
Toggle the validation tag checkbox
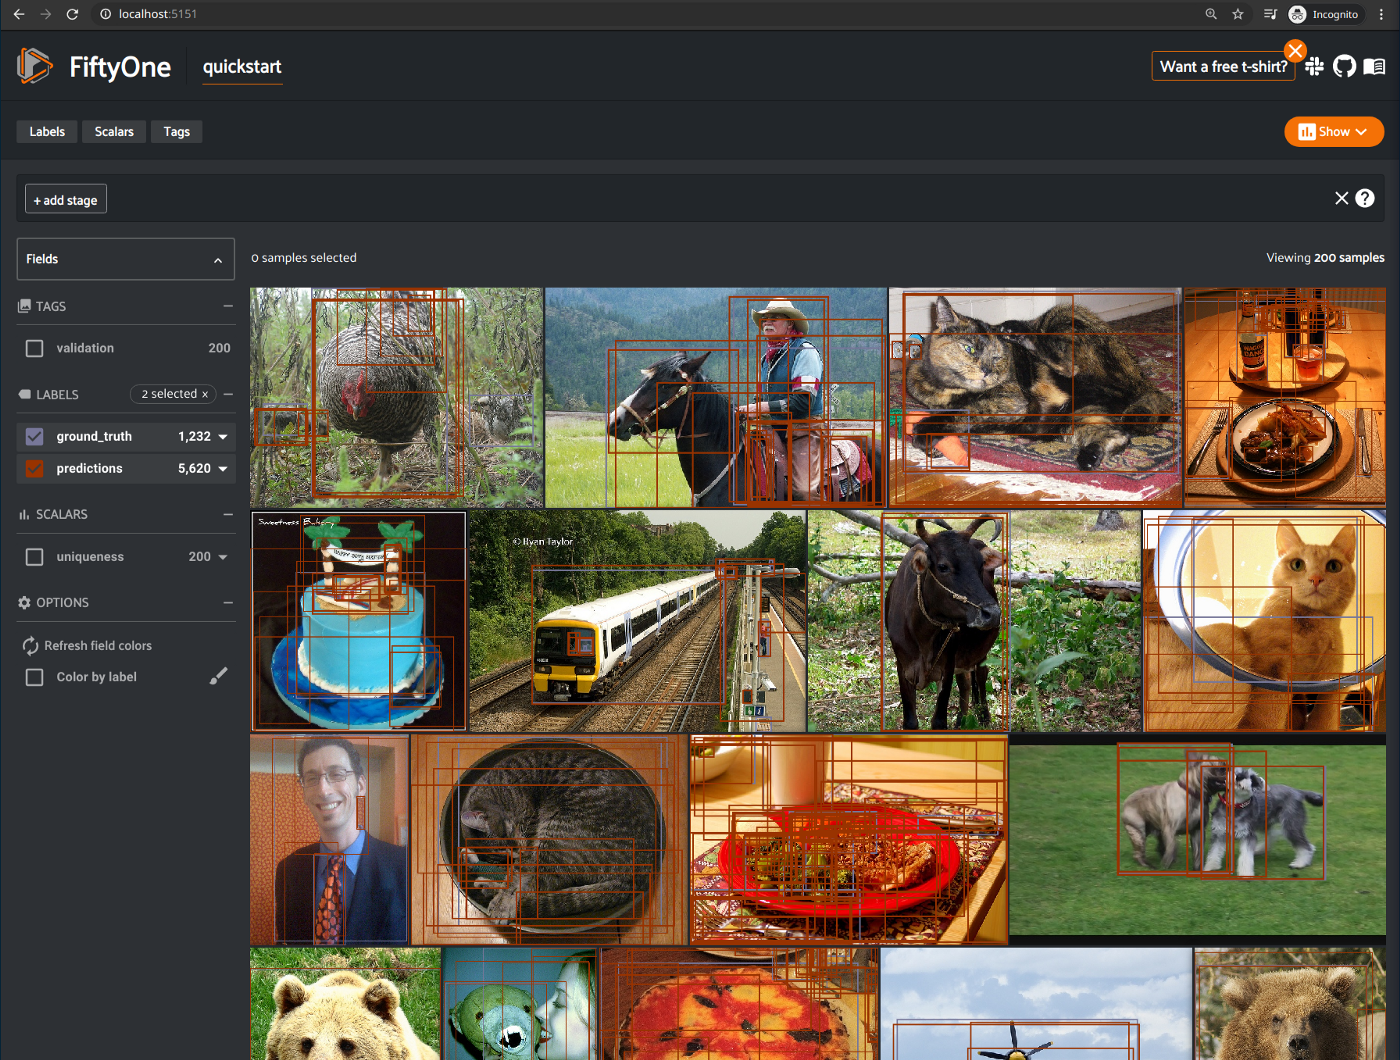tap(35, 348)
